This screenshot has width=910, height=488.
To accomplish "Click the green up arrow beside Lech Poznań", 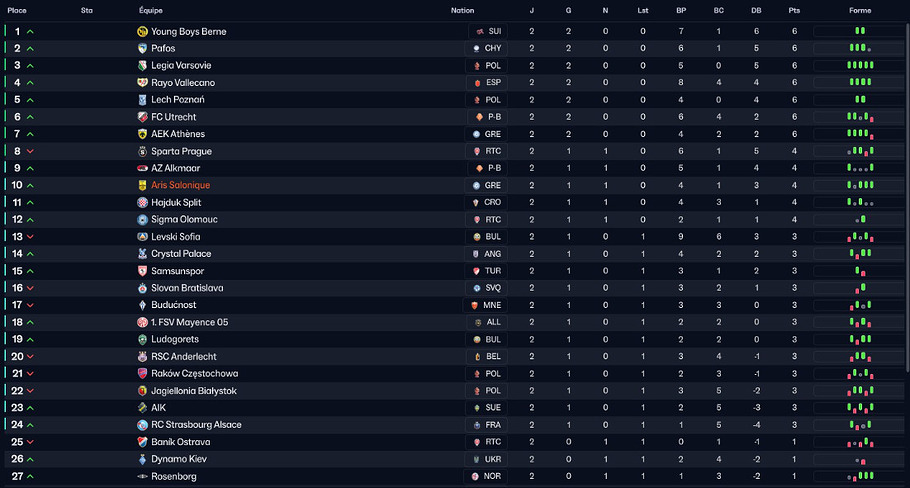I will [30, 100].
